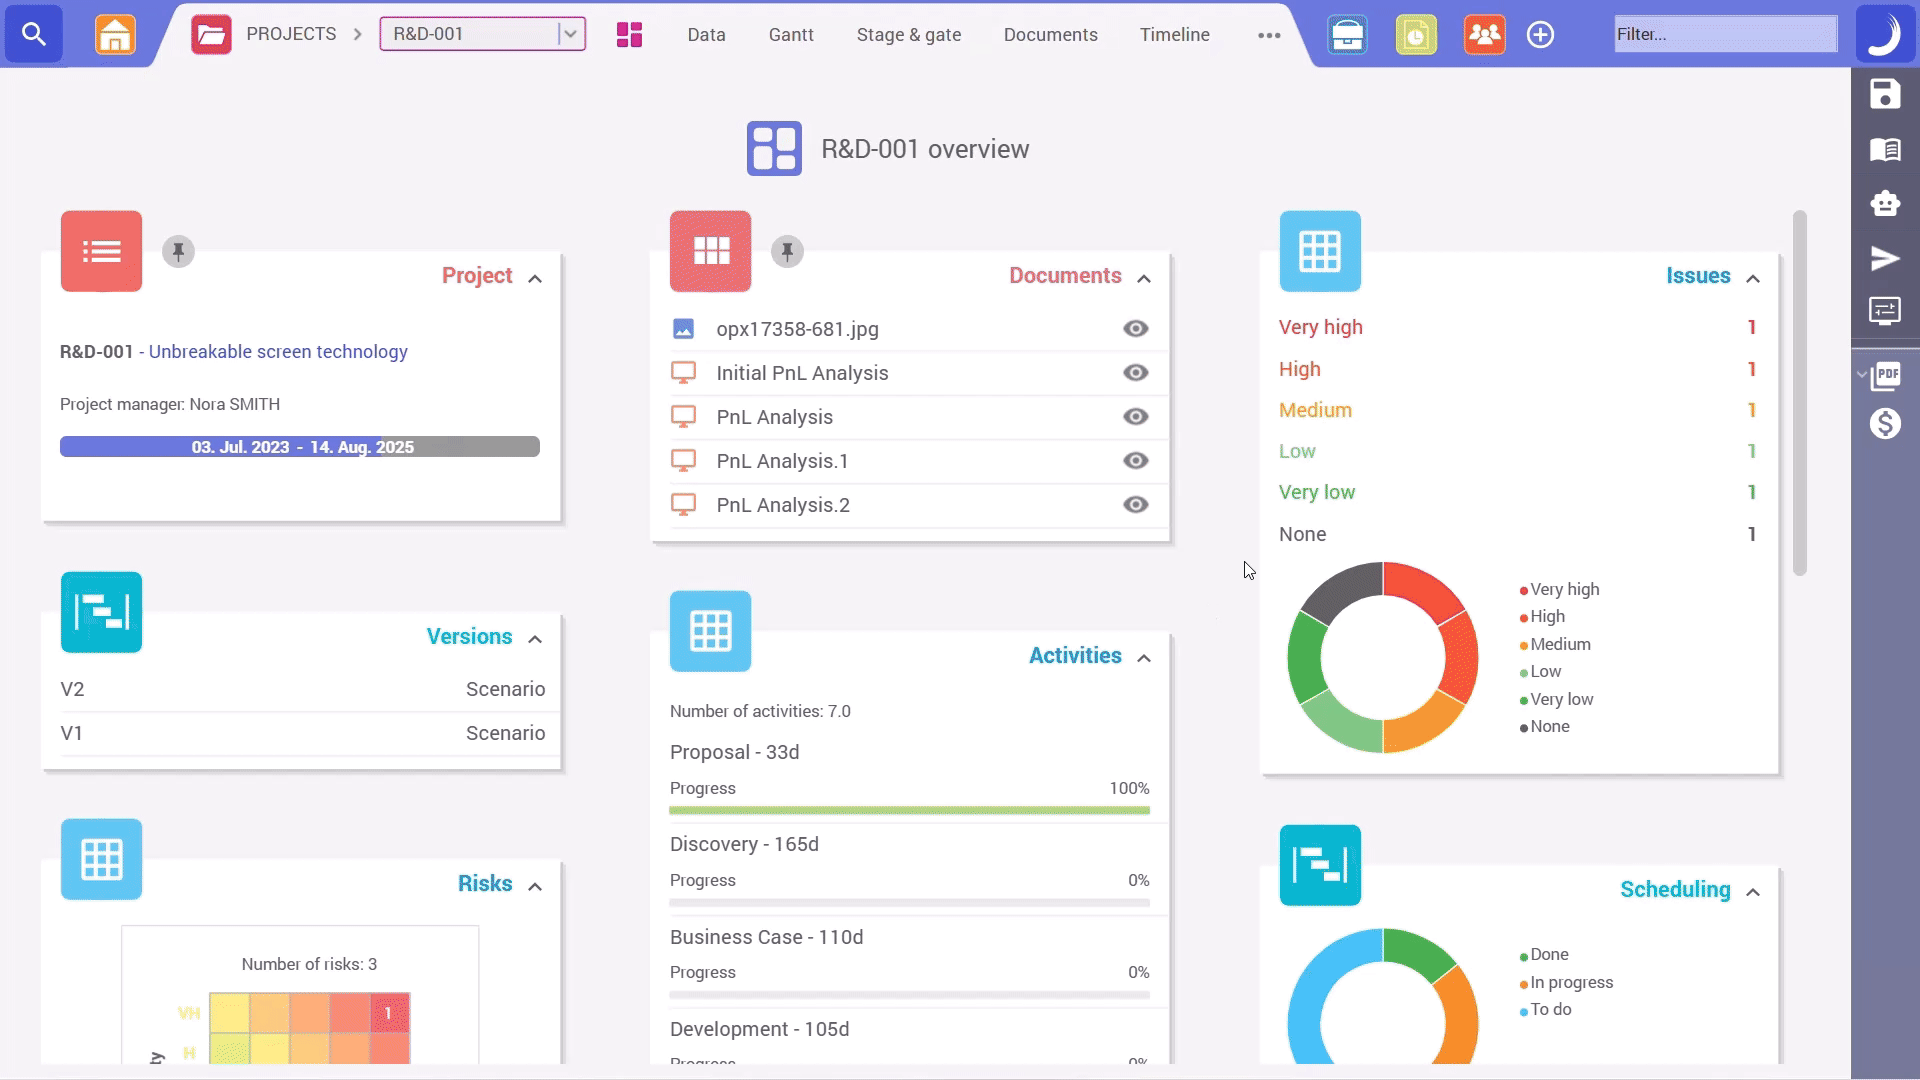
Task: Switch to the Stage & gate tab
Action: (x=909, y=33)
